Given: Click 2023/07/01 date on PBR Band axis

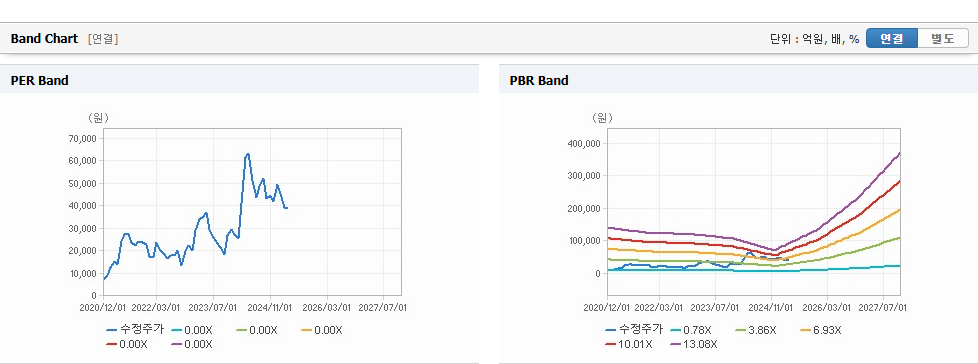Looking at the screenshot, I should coord(715,307).
